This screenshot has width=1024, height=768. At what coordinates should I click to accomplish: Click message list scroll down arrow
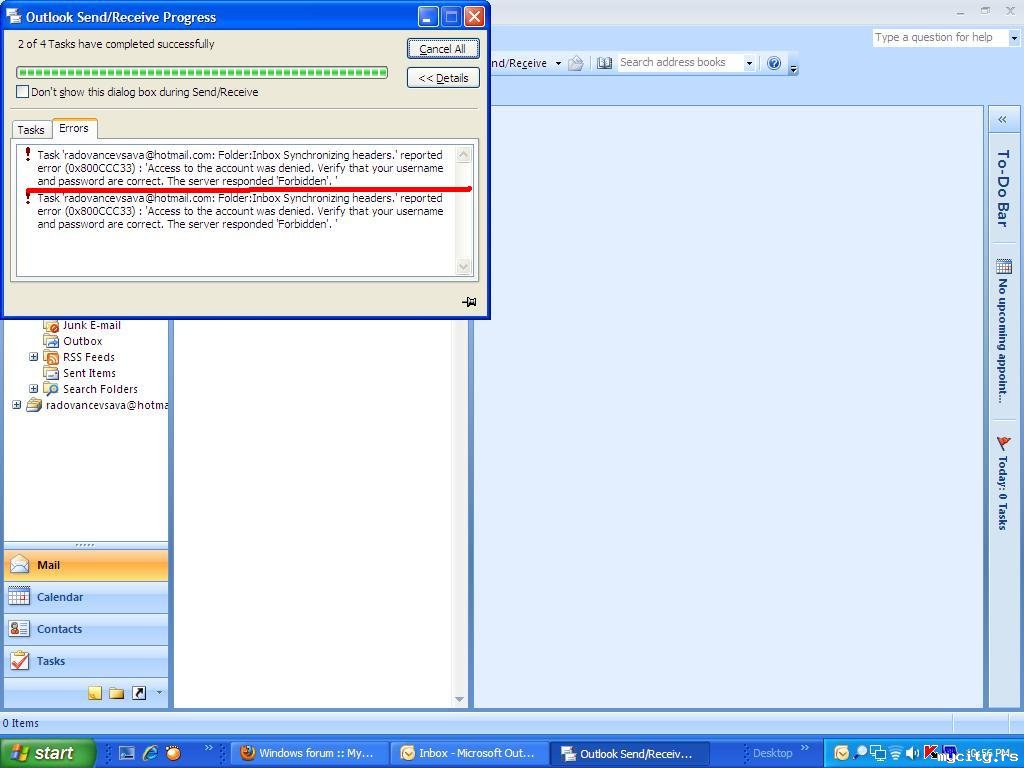point(460,699)
